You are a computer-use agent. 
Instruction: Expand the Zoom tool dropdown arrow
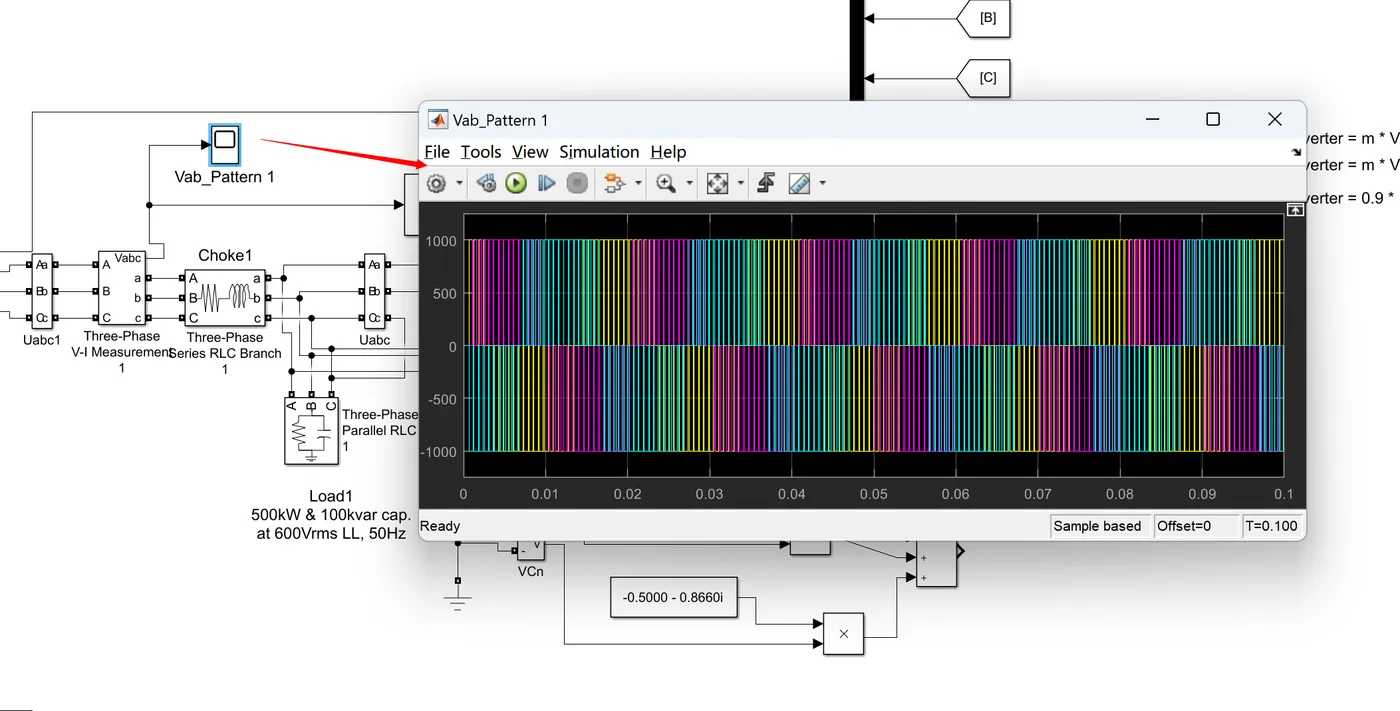point(689,183)
